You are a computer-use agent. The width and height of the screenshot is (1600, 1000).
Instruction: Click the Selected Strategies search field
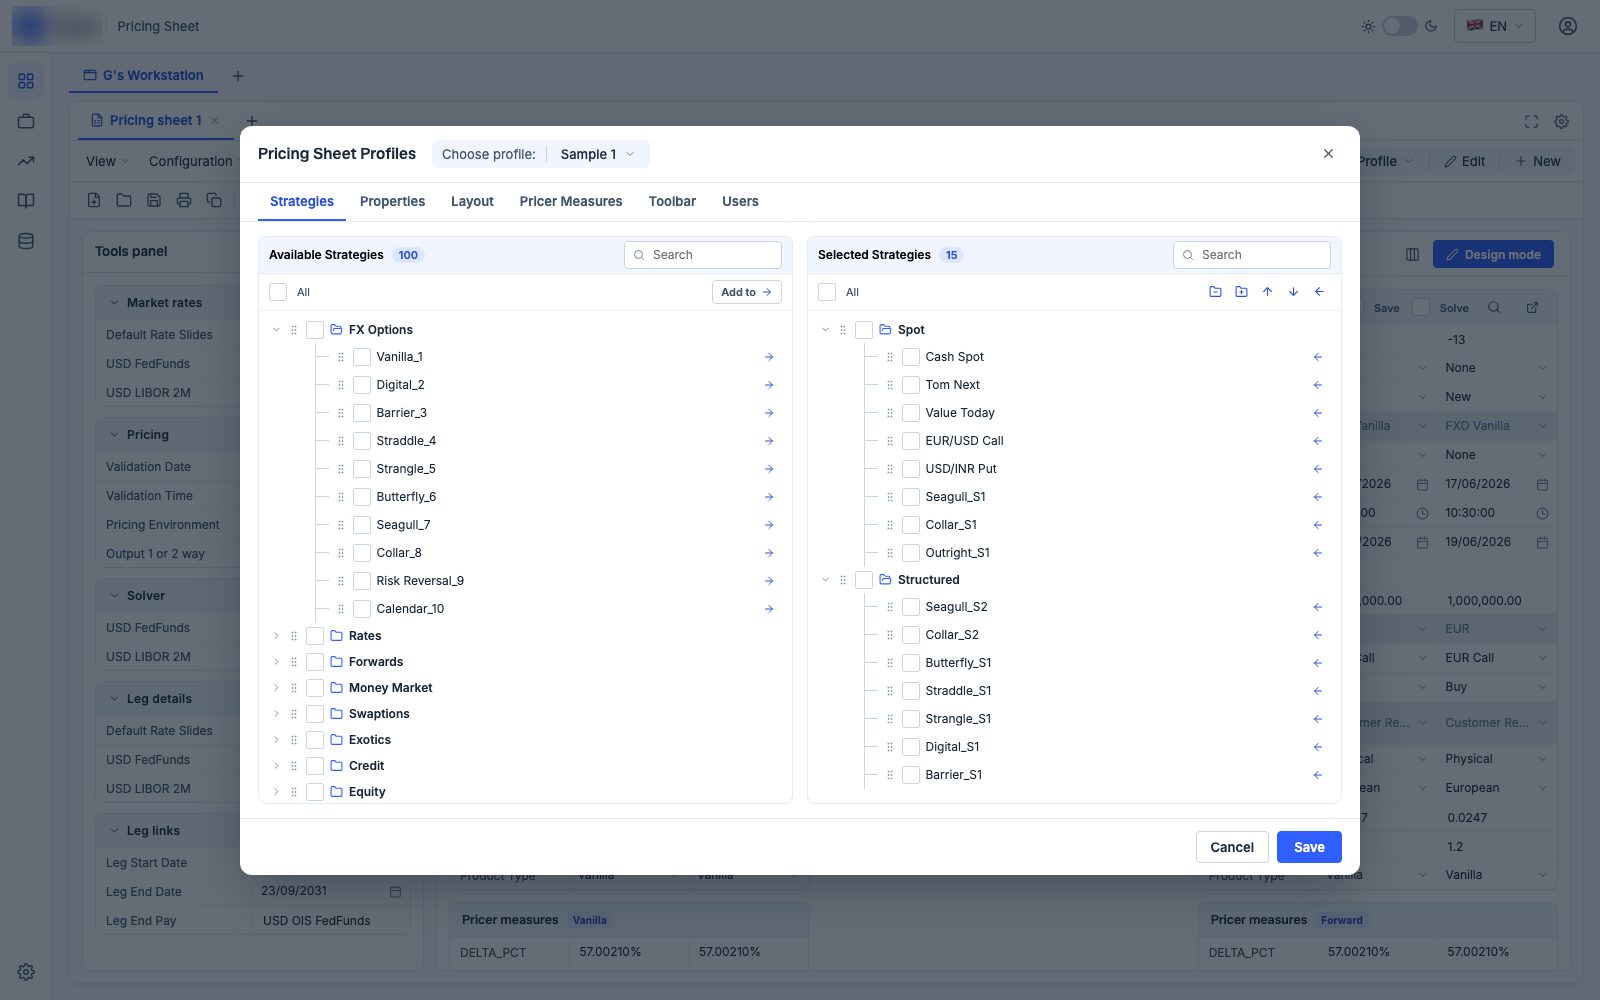(x=1252, y=255)
